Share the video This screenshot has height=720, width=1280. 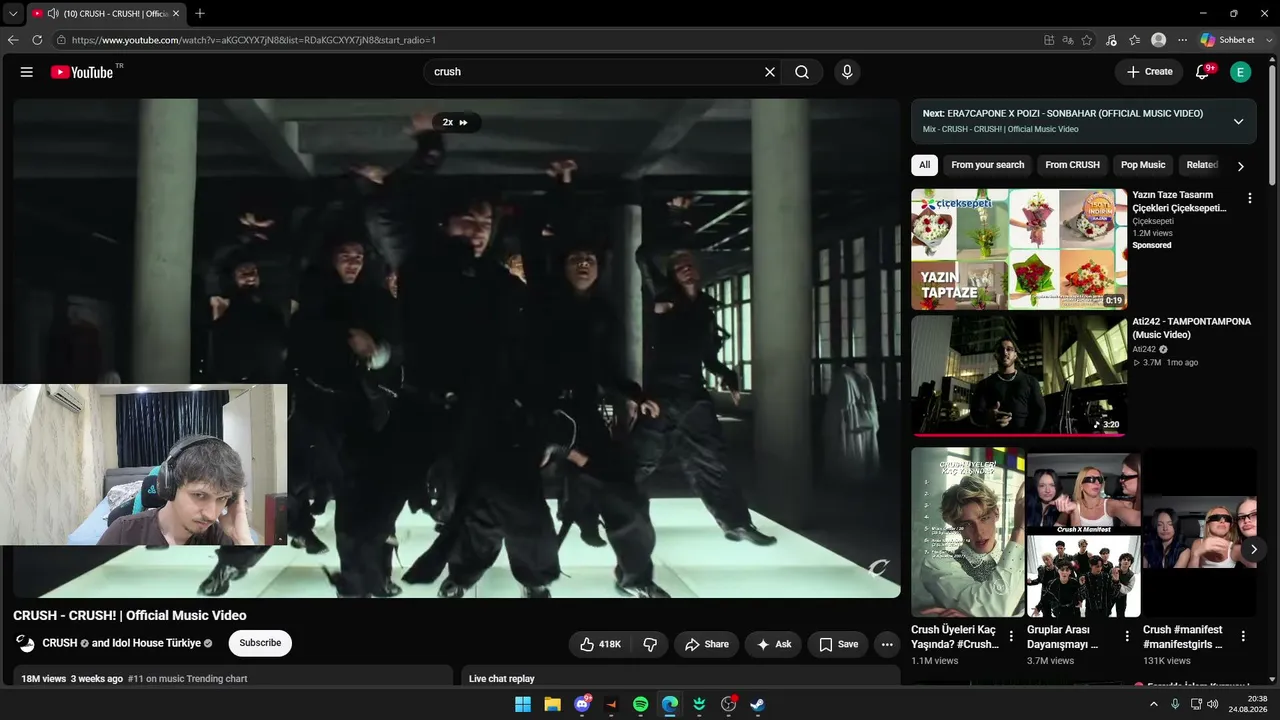706,645
